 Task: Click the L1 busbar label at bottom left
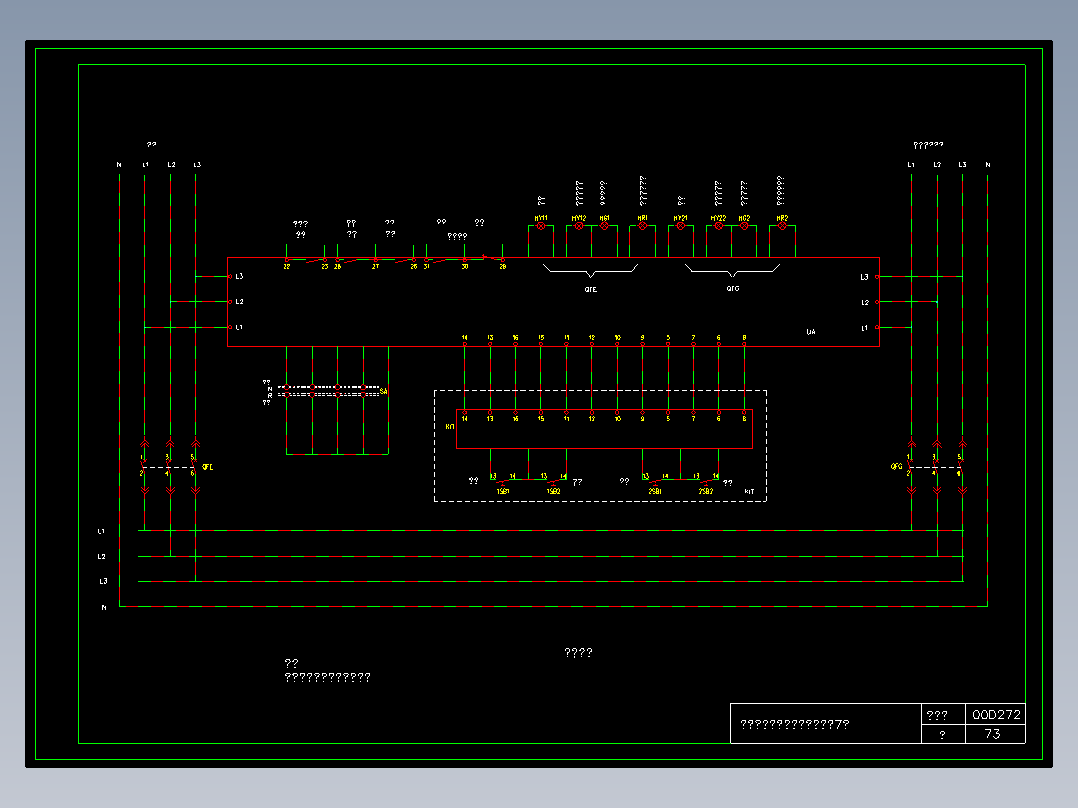tap(101, 532)
